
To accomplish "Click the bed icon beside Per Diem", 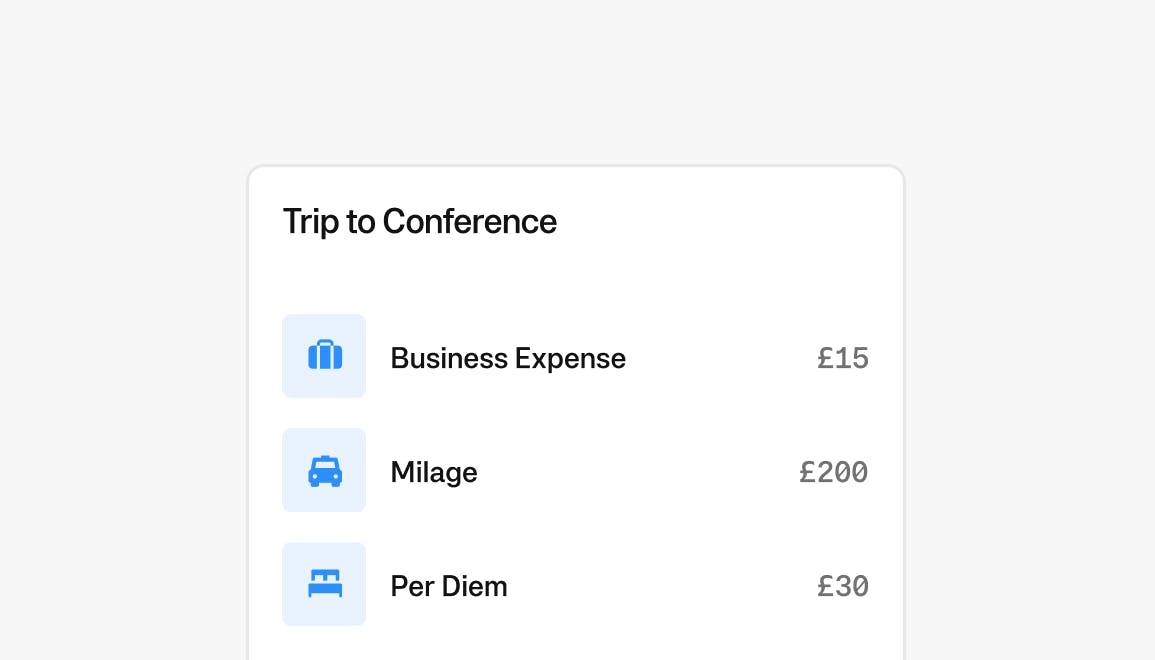I will tap(325, 584).
